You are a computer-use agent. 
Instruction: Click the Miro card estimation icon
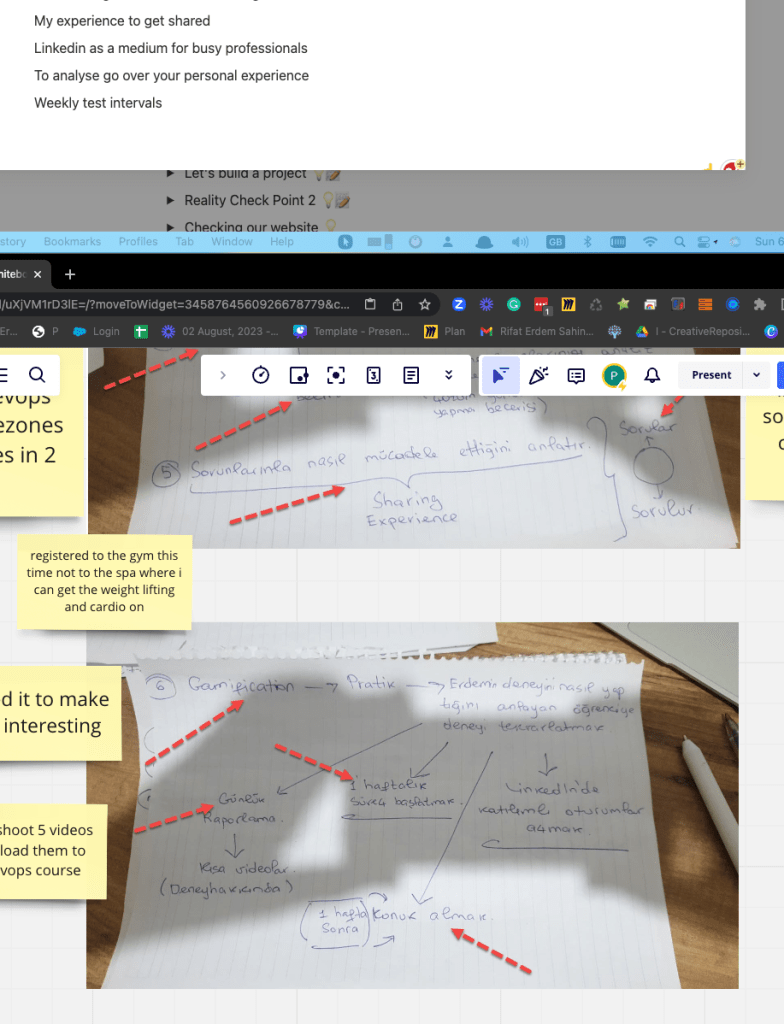(x=373, y=375)
